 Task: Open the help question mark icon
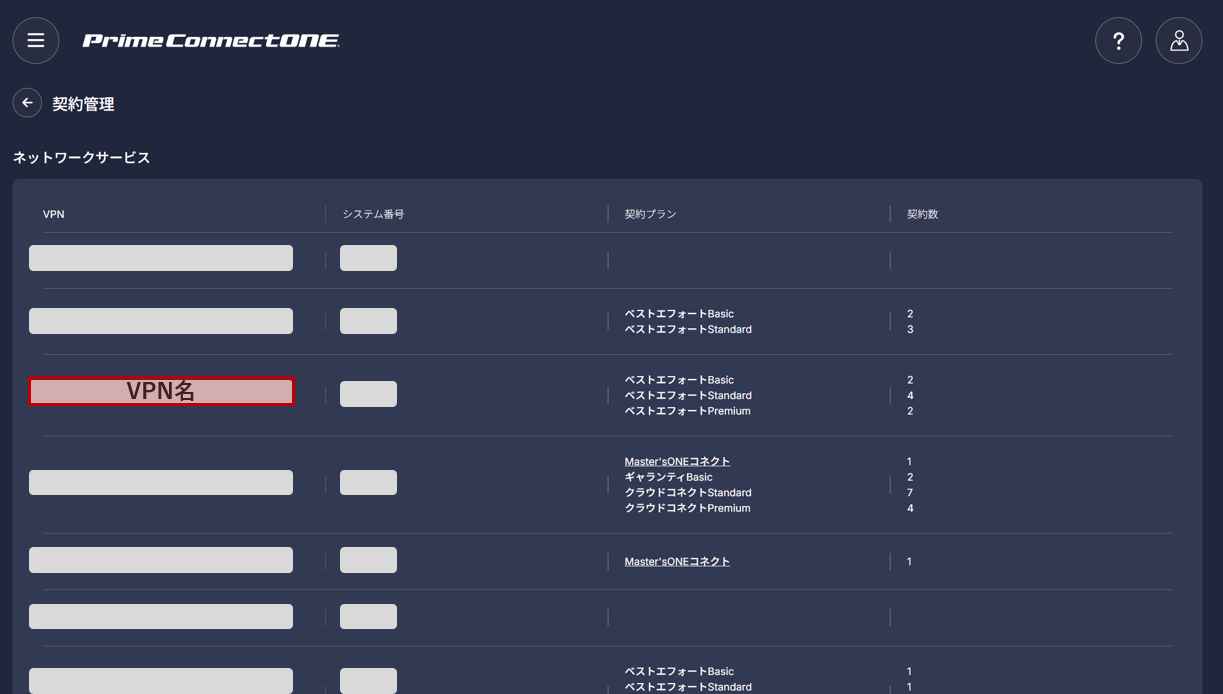coord(1119,41)
